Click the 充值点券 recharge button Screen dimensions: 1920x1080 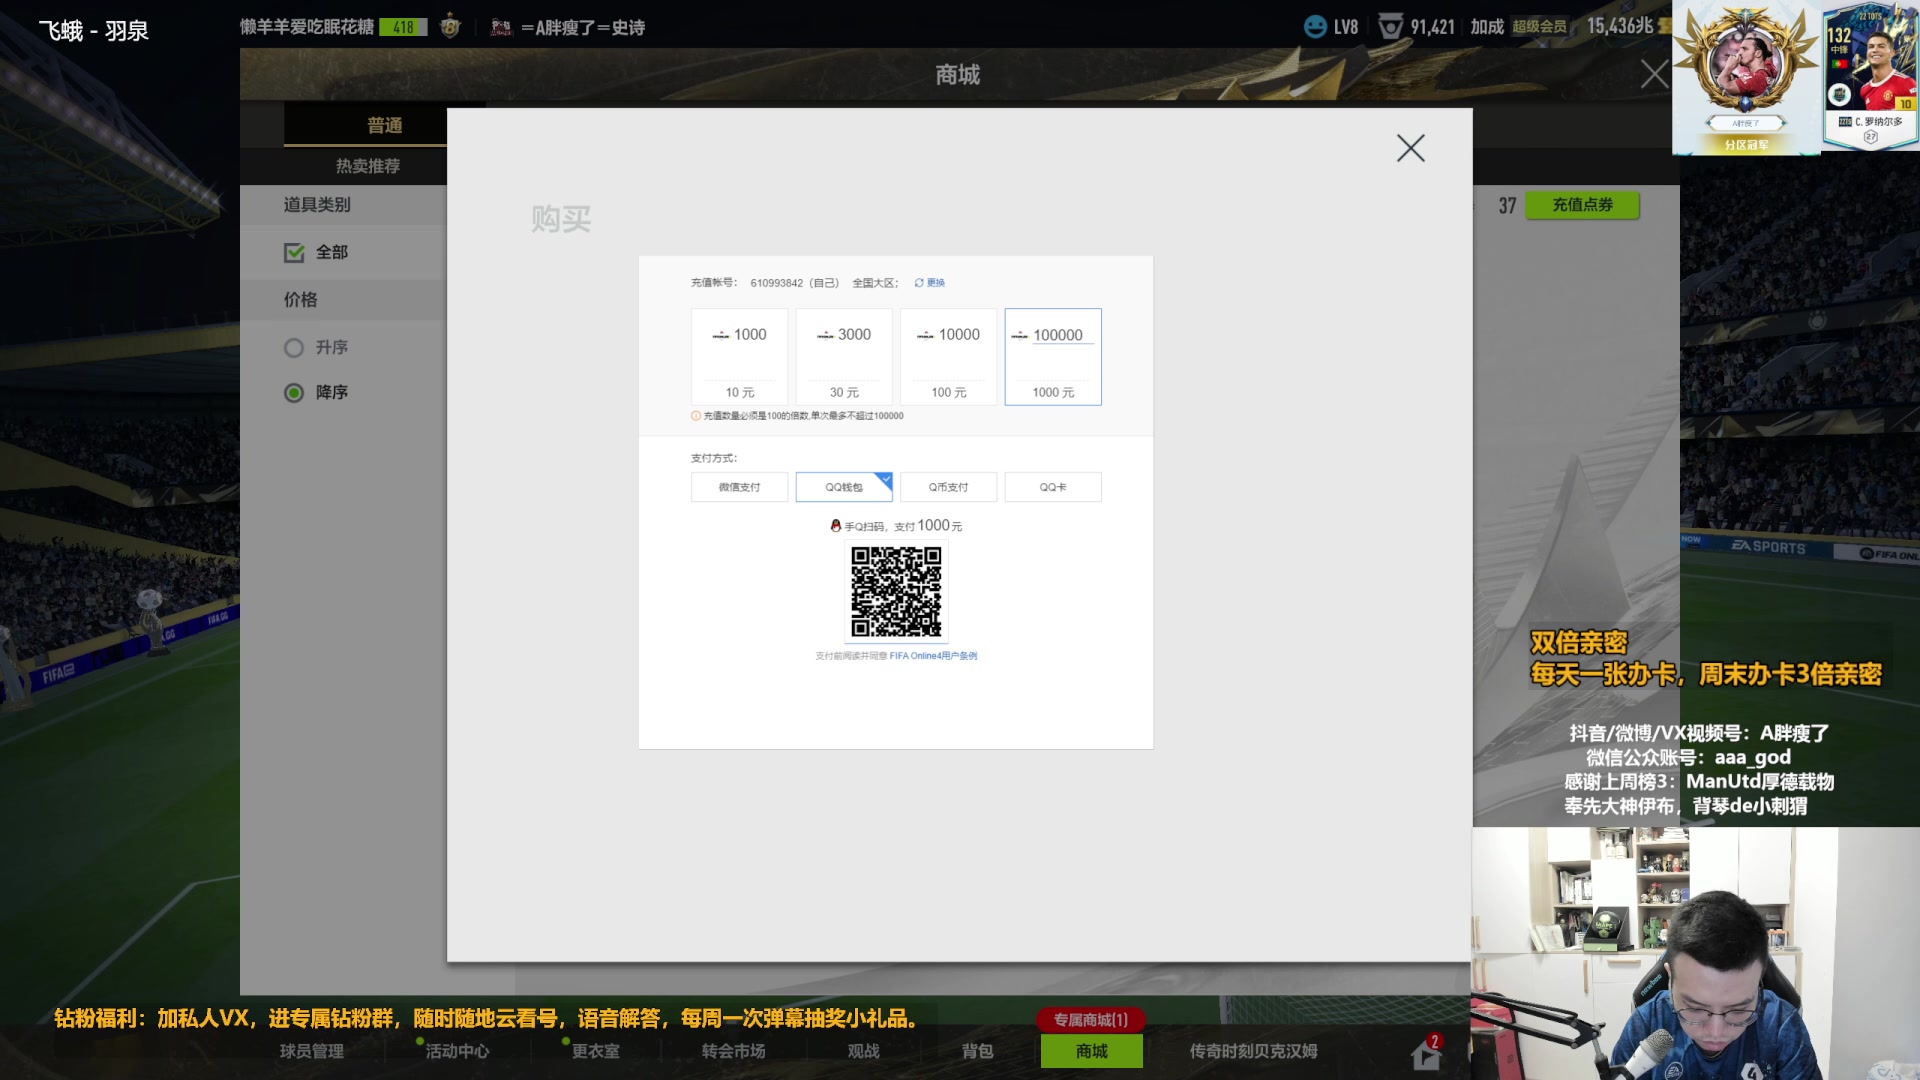1583,205
